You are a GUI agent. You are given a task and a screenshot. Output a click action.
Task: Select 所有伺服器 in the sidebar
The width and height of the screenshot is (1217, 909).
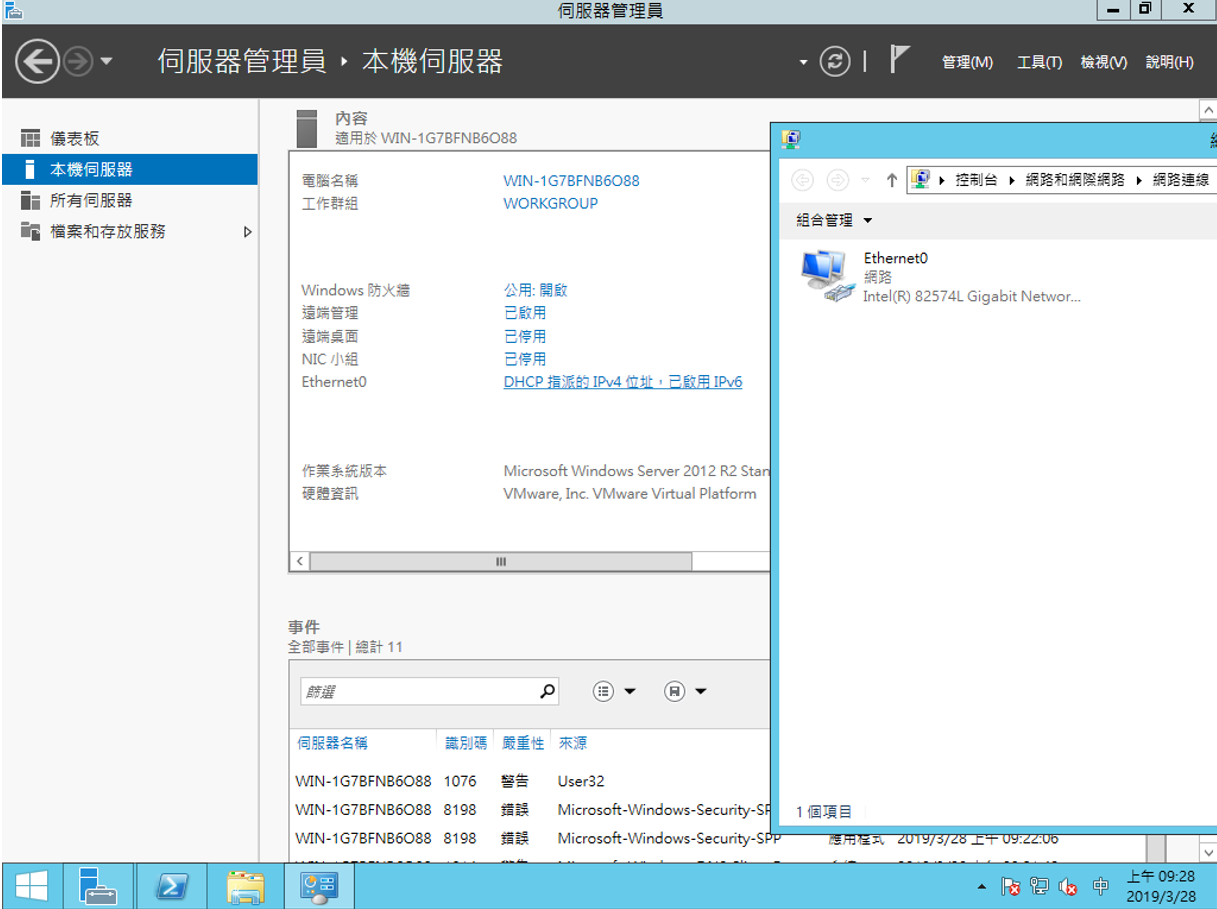pyautogui.click(x=129, y=200)
